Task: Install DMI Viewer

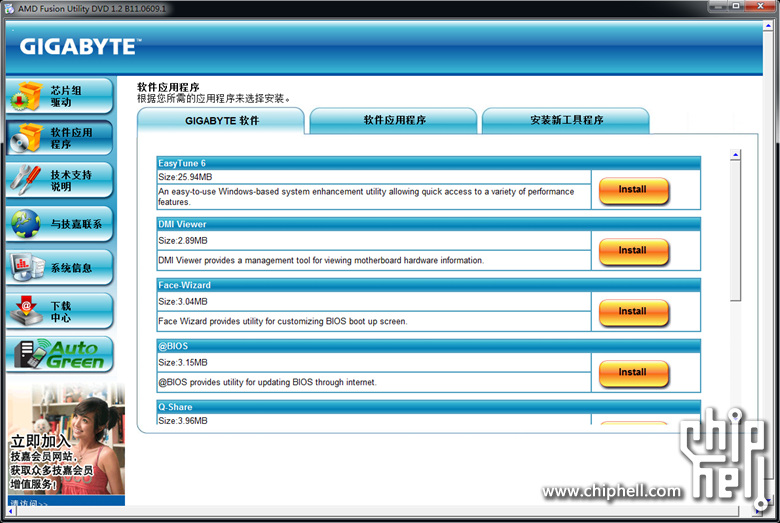Action: point(633,251)
